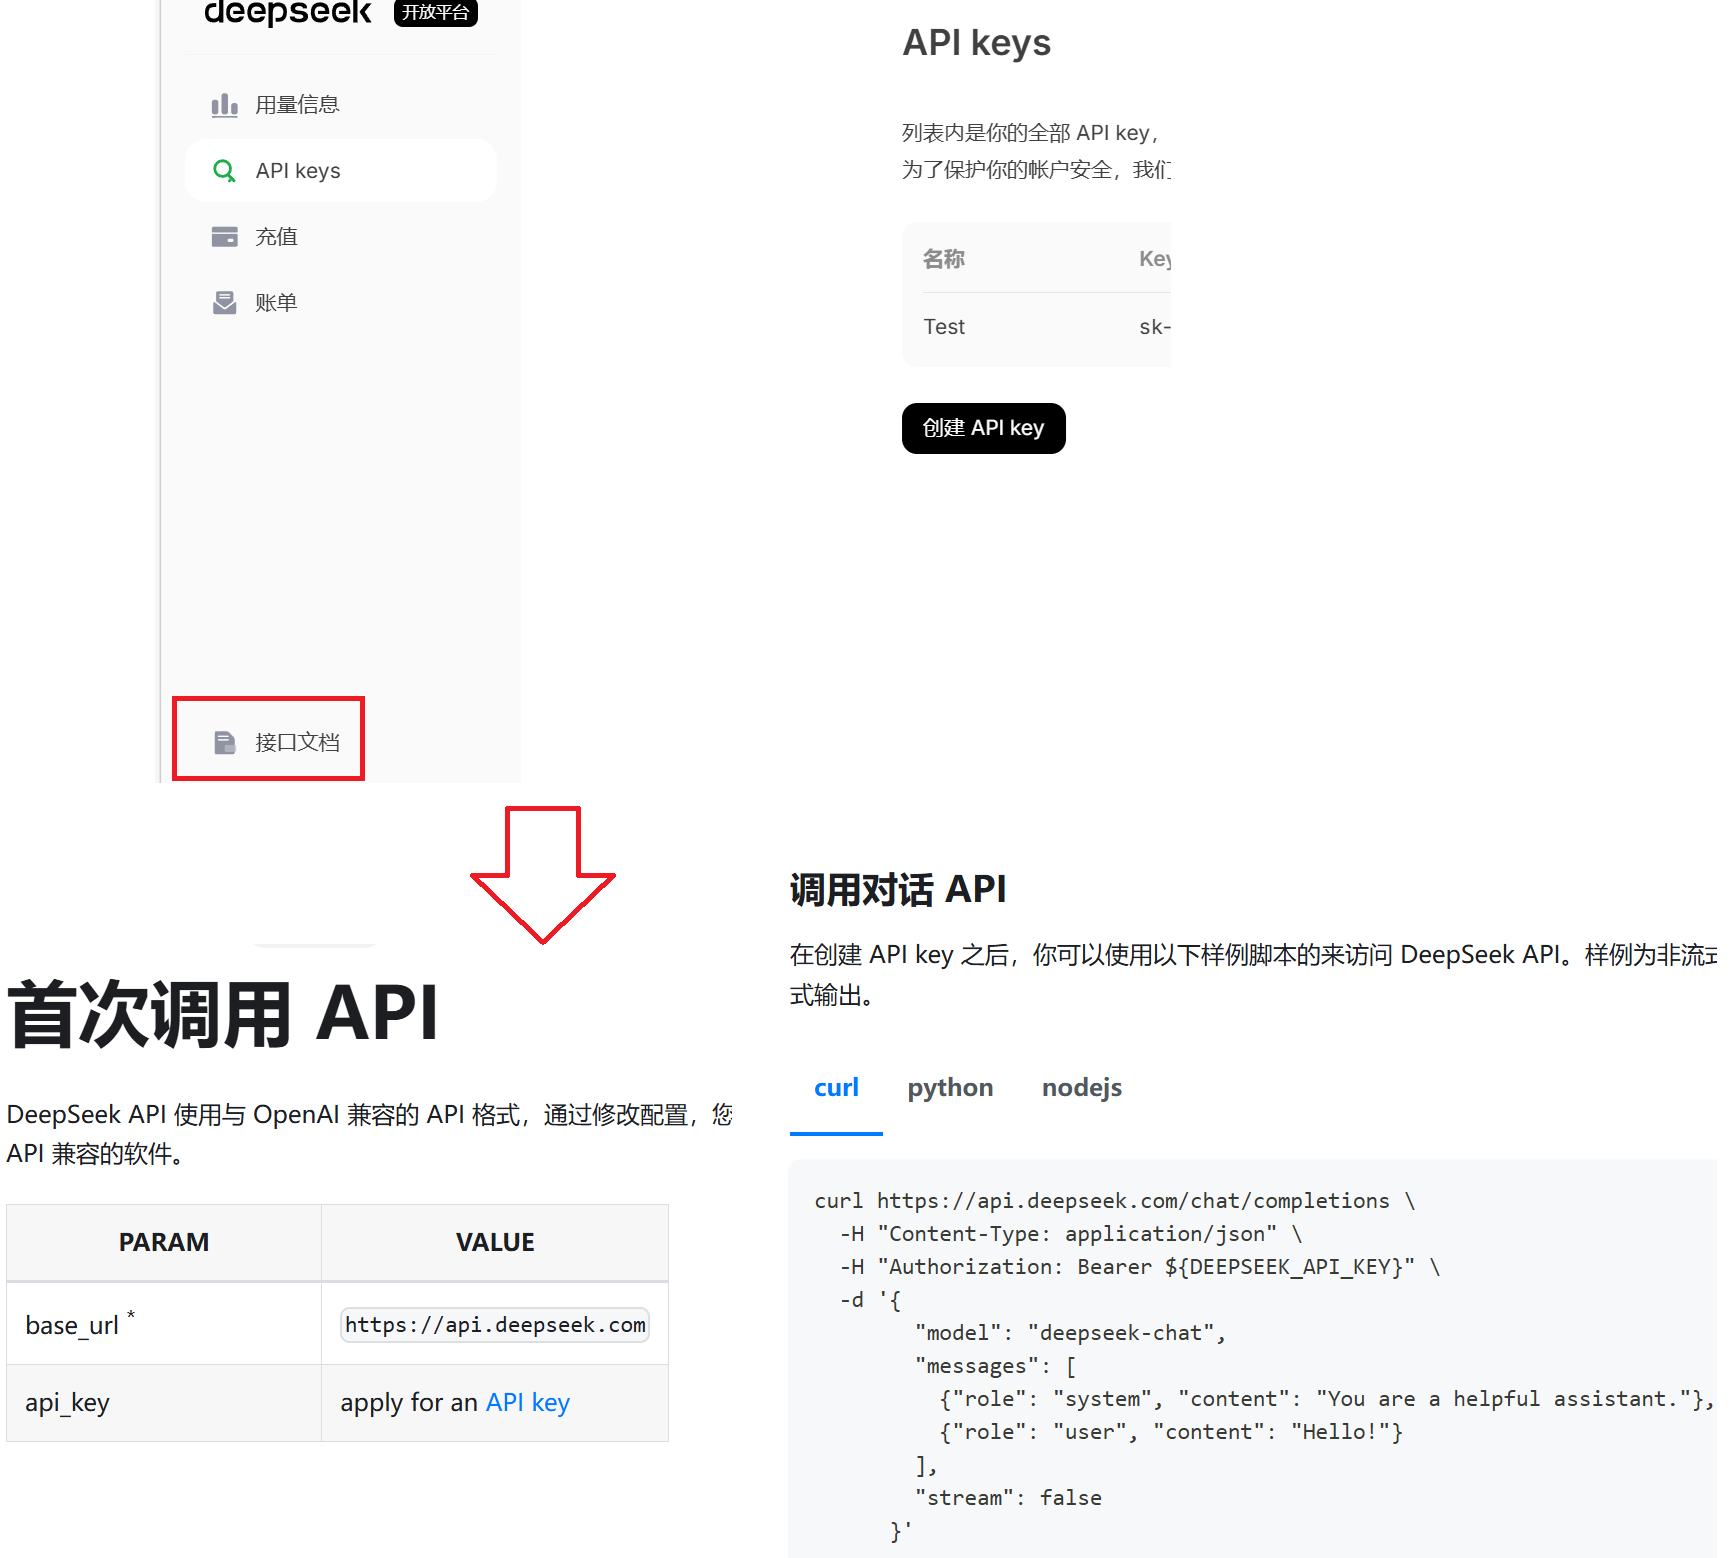Click the Content-Type header line

click(x=1071, y=1234)
